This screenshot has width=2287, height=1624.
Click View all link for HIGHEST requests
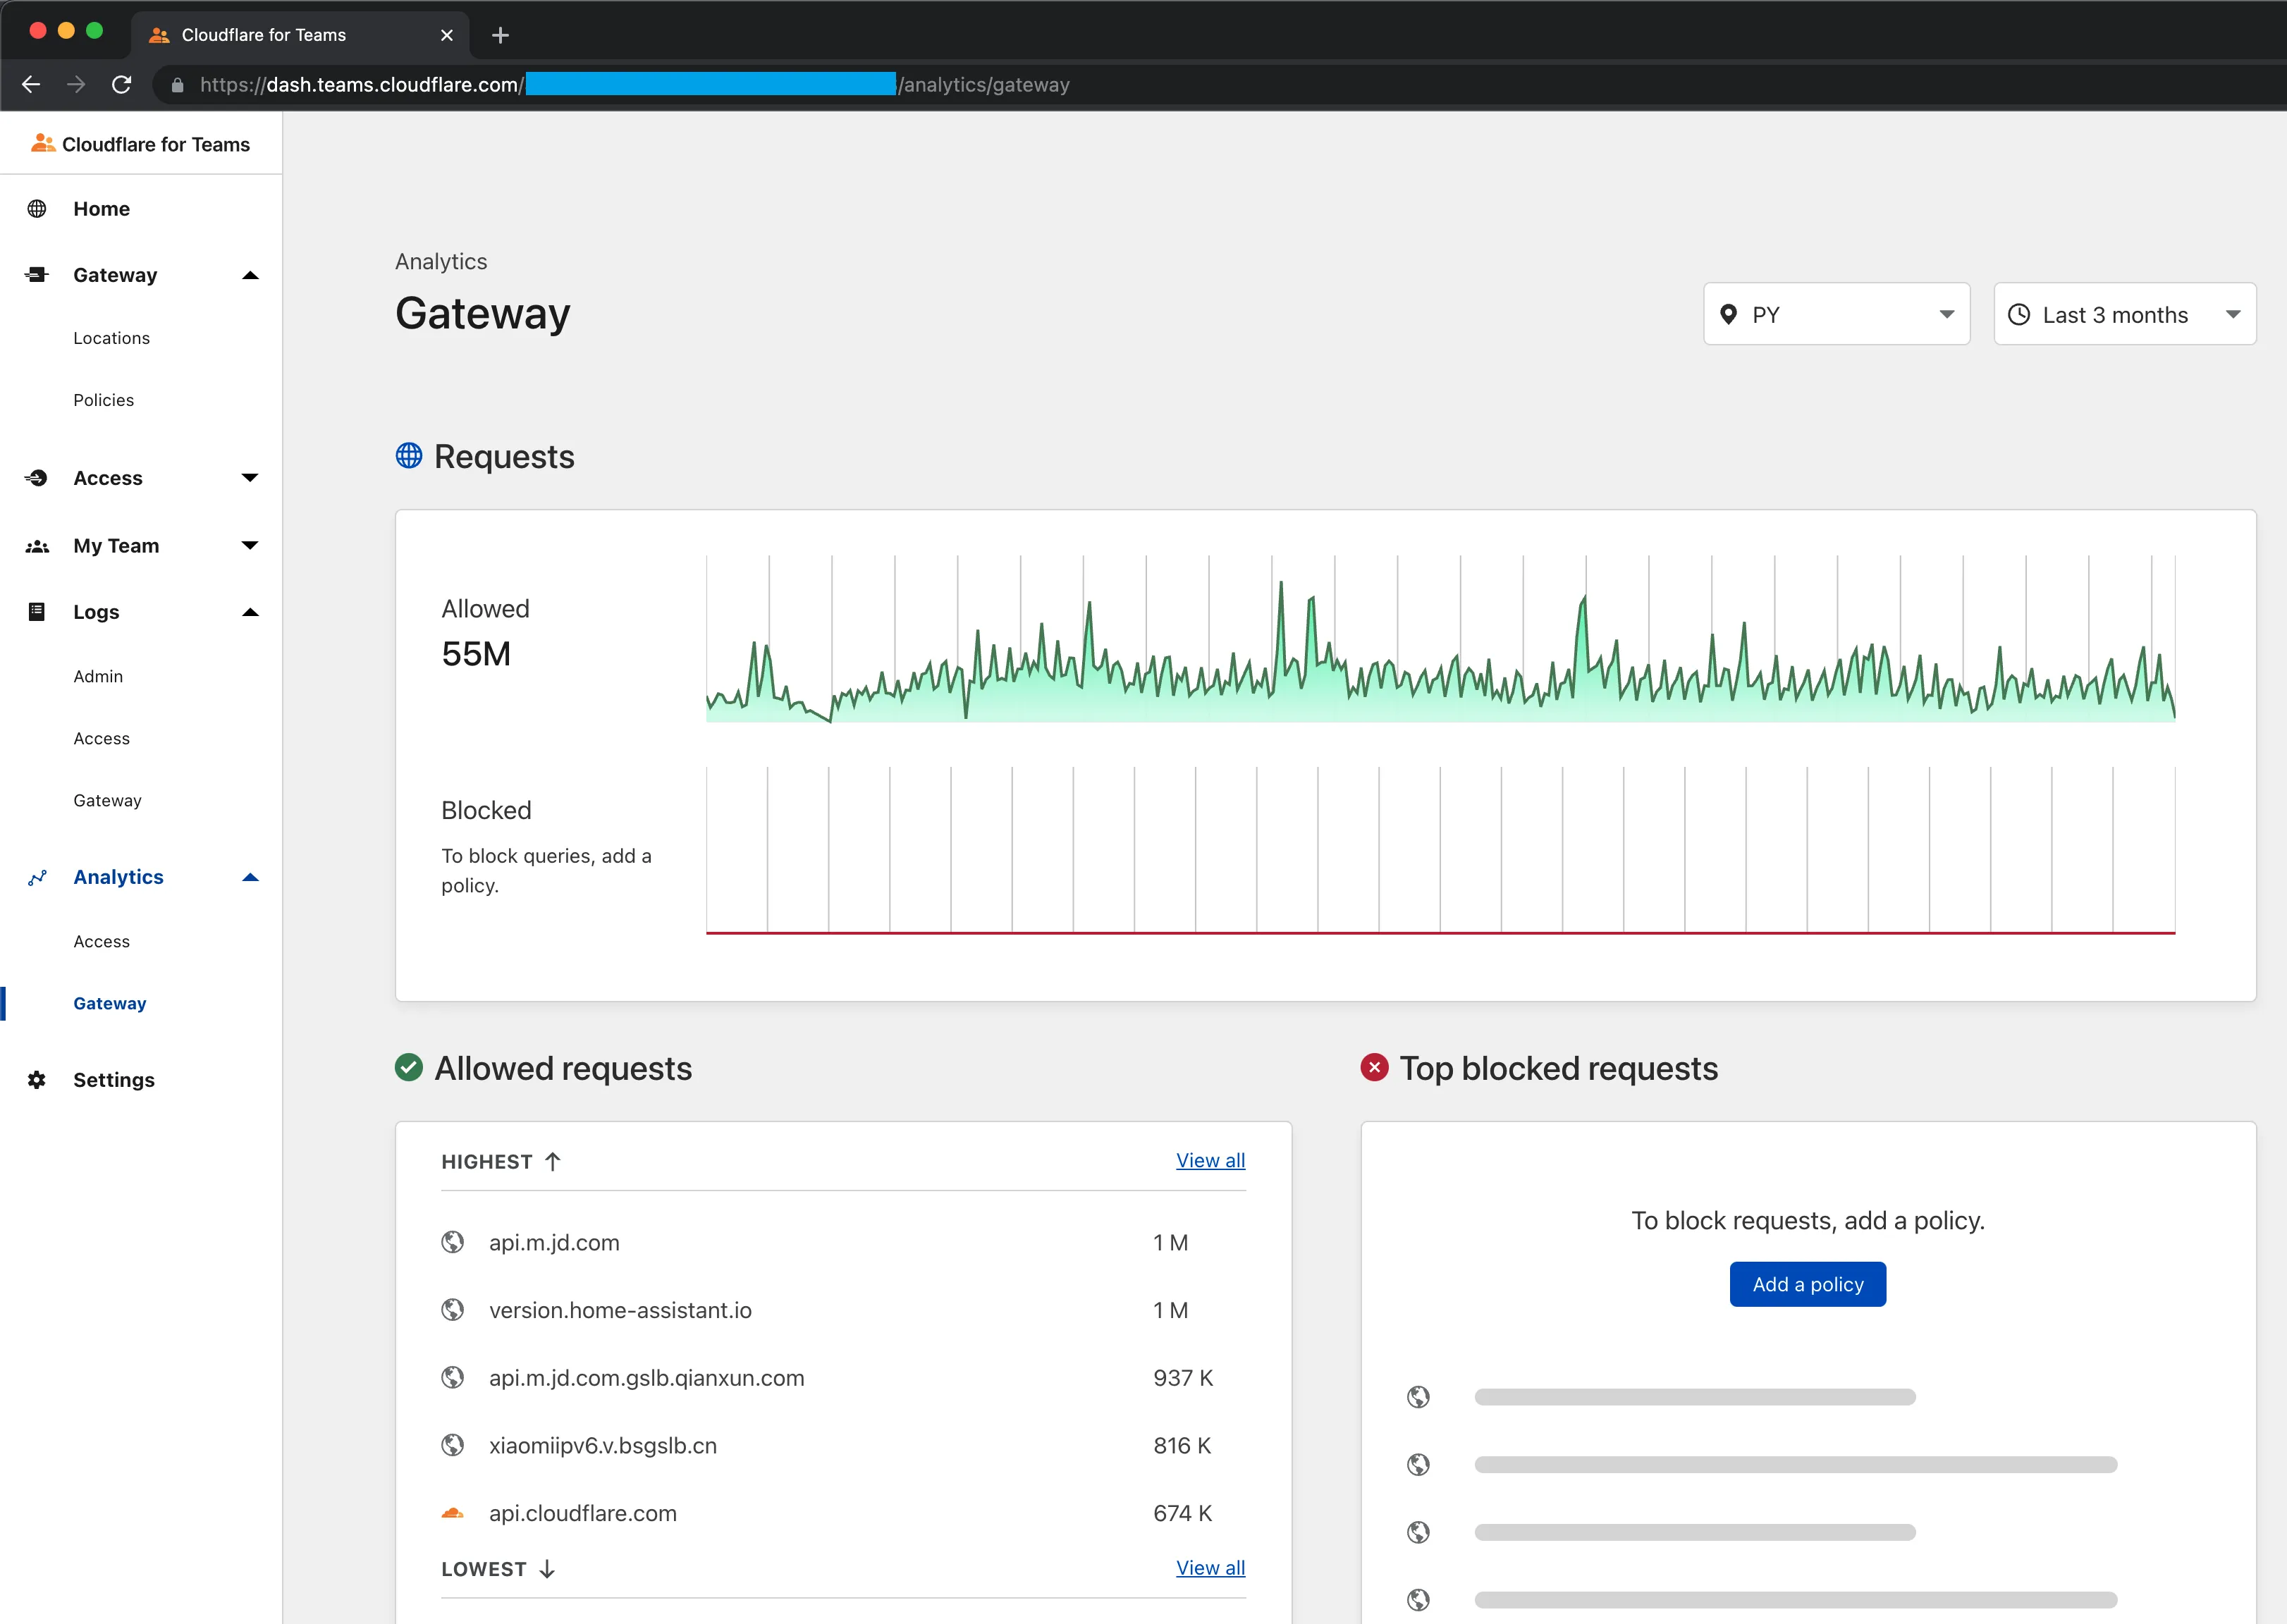coord(1210,1160)
